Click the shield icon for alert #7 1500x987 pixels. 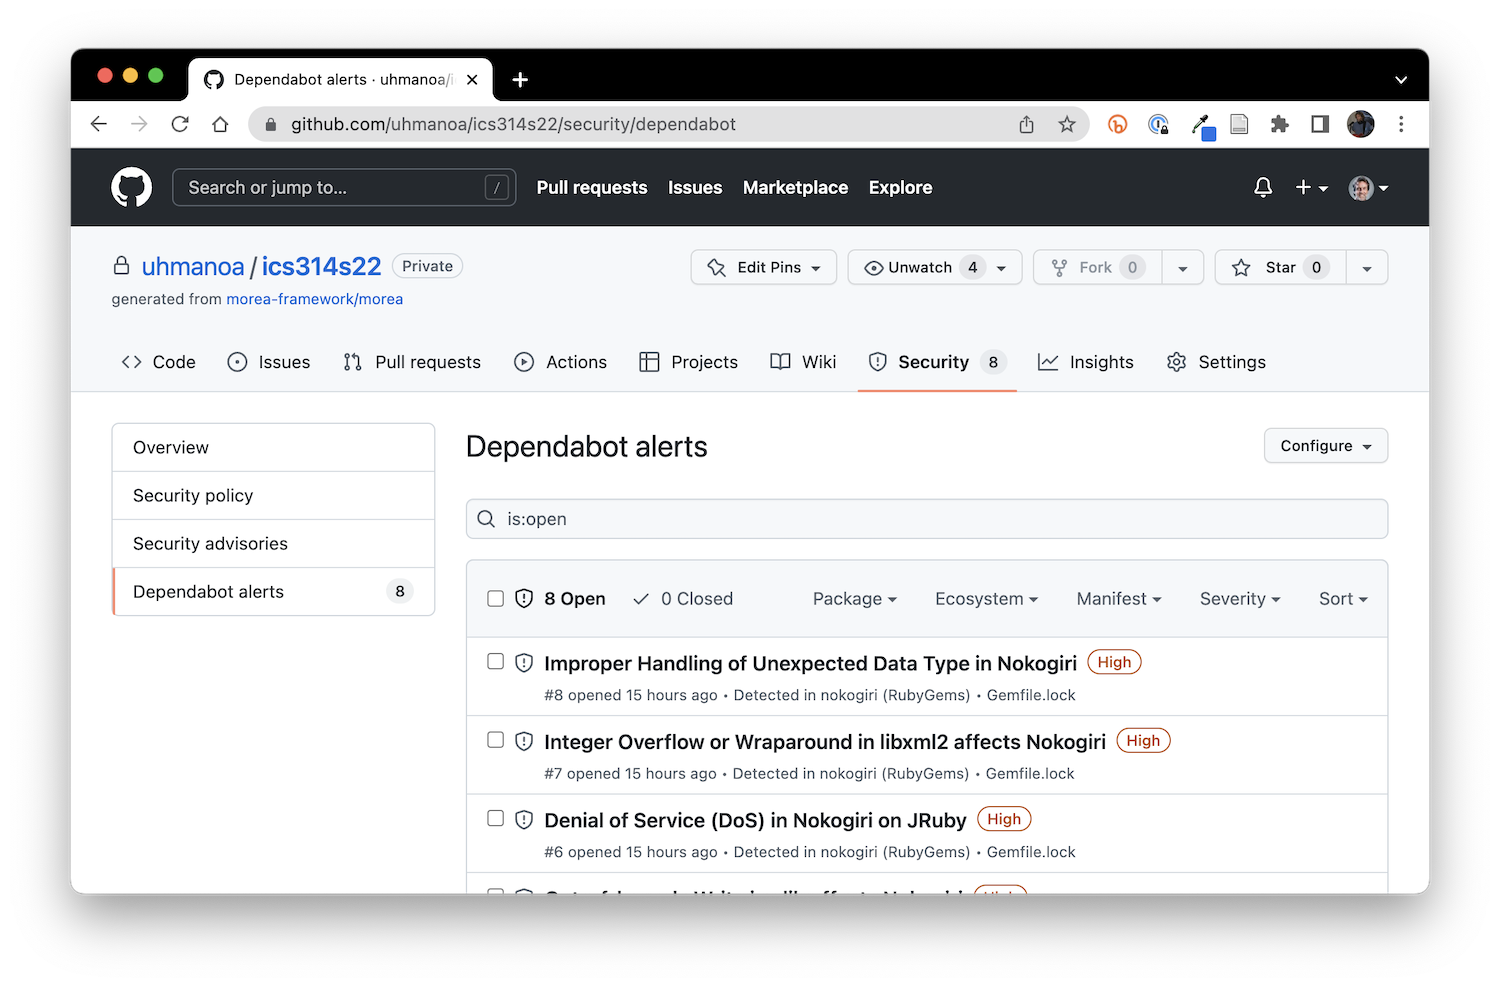[524, 741]
